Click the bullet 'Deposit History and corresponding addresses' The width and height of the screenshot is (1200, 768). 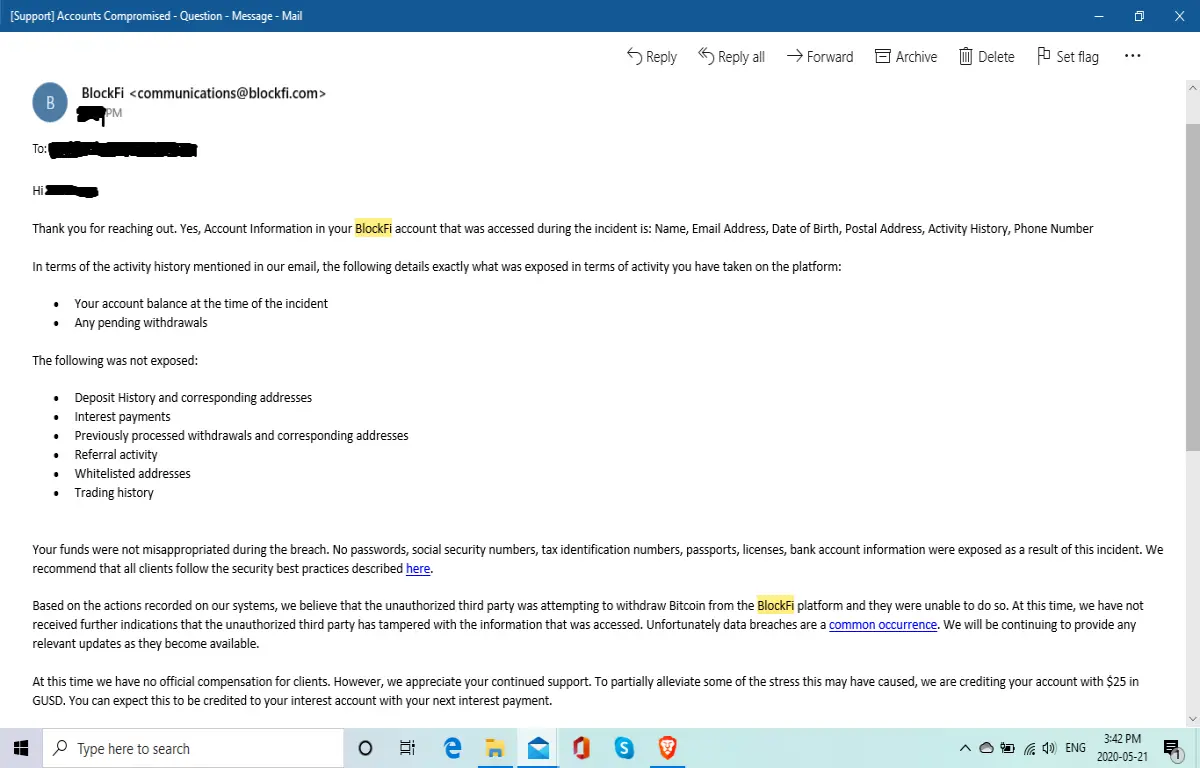click(x=193, y=397)
